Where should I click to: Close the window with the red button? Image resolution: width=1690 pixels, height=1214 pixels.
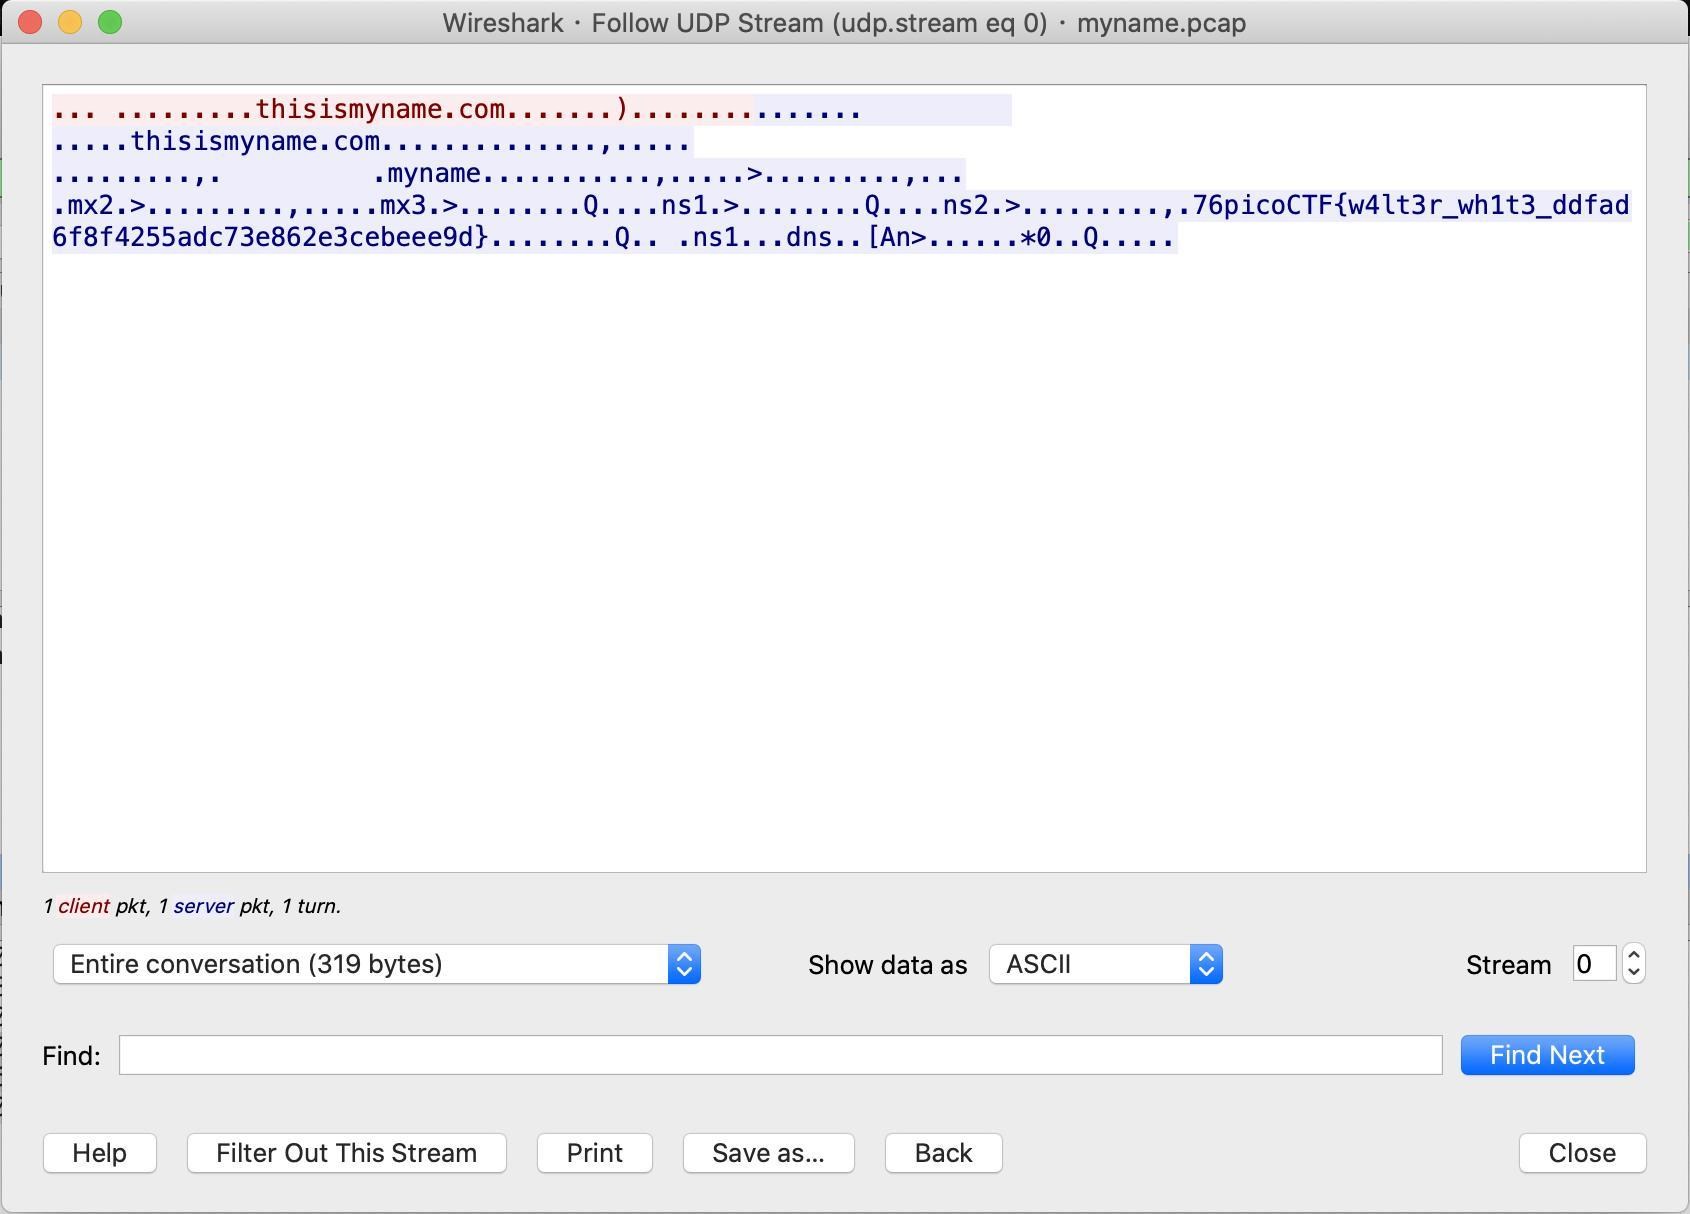[30, 22]
